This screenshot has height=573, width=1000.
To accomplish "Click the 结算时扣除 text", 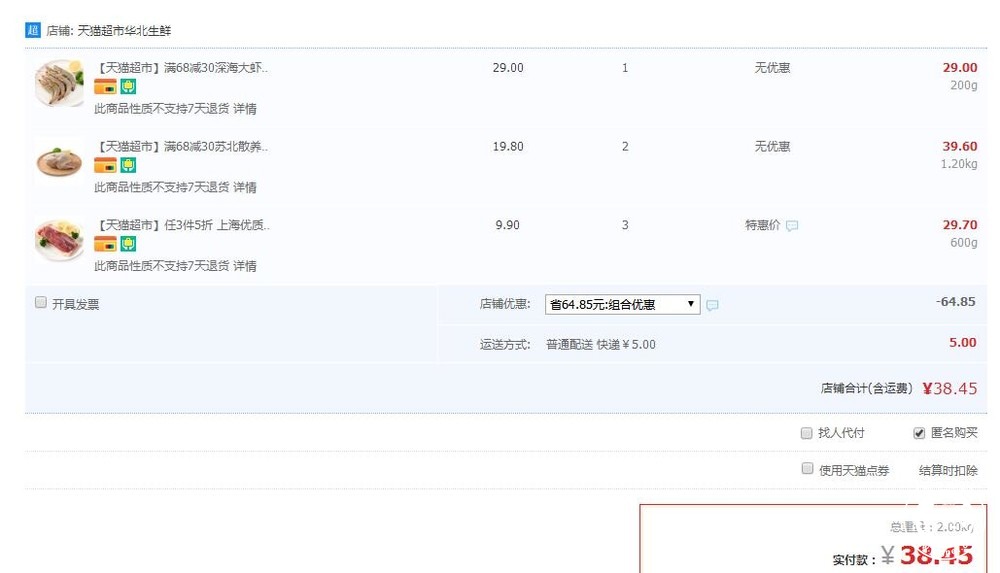I will (948, 470).
